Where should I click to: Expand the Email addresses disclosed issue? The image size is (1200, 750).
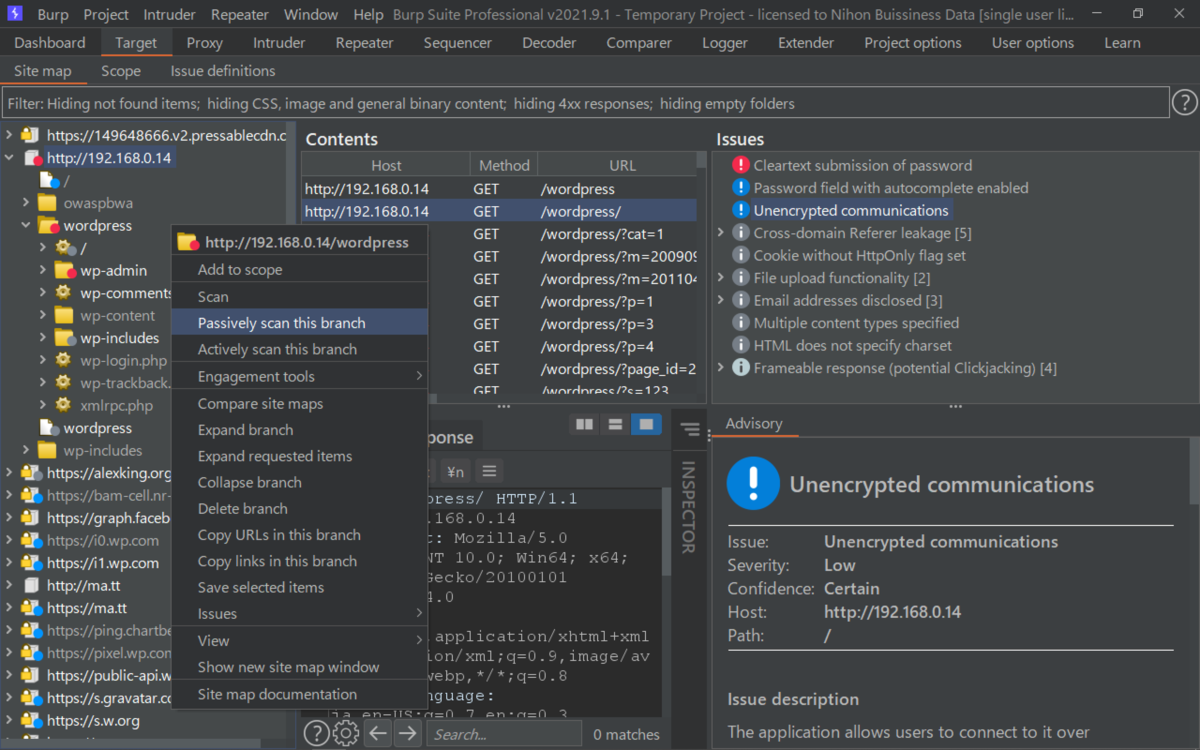point(721,300)
